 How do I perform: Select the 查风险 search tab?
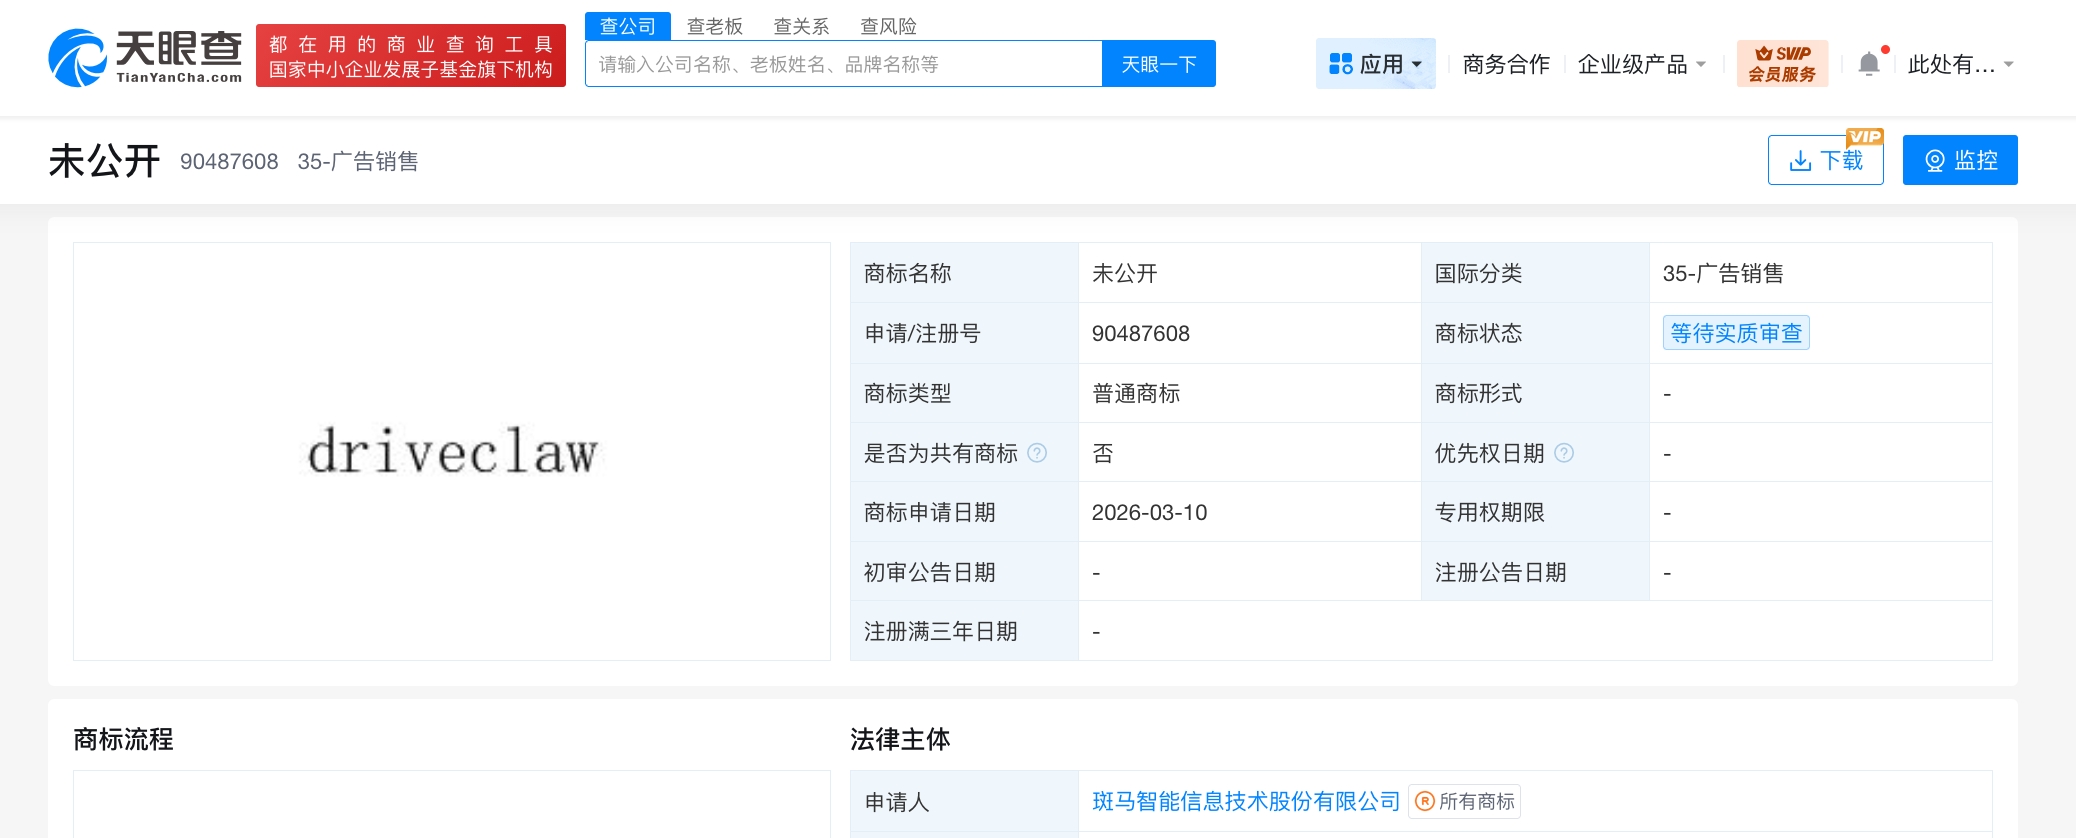pyautogui.click(x=888, y=26)
